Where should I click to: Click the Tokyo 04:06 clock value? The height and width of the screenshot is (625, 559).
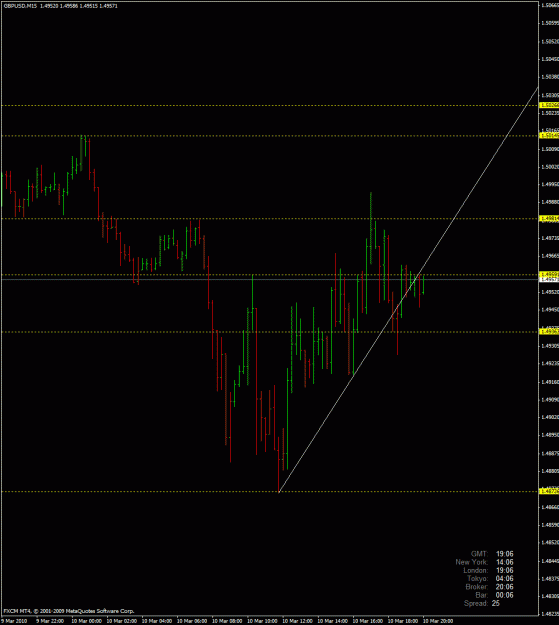pyautogui.click(x=504, y=579)
